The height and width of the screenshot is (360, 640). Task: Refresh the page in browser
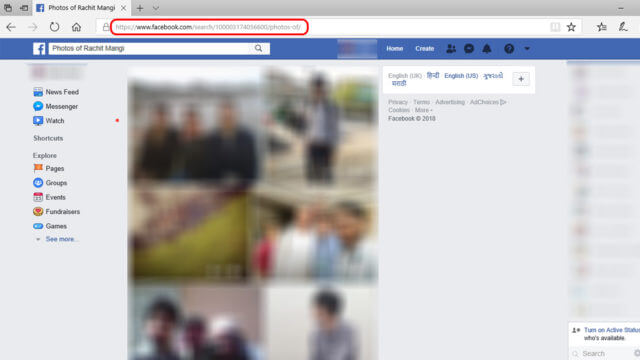pos(54,27)
